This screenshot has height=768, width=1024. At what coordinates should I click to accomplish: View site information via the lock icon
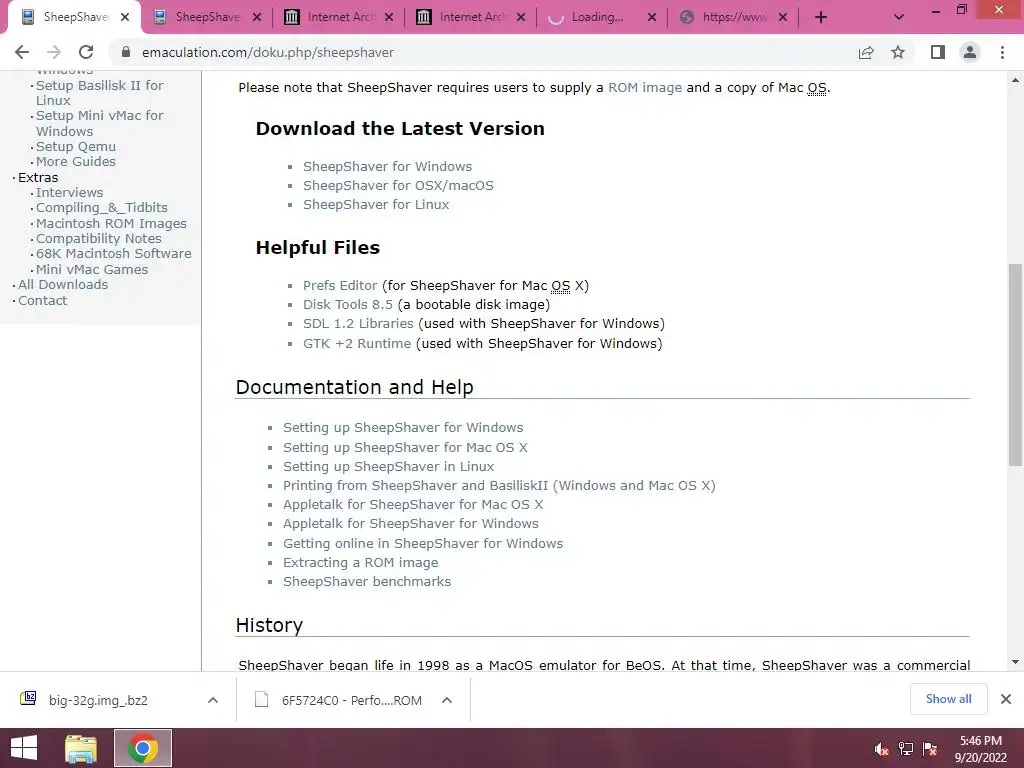click(x=126, y=52)
